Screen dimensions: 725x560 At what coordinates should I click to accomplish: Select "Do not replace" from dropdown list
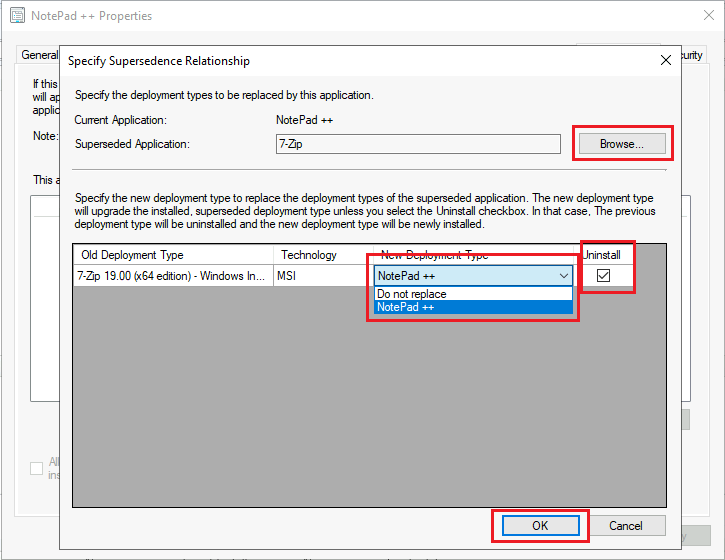[x=473, y=294]
